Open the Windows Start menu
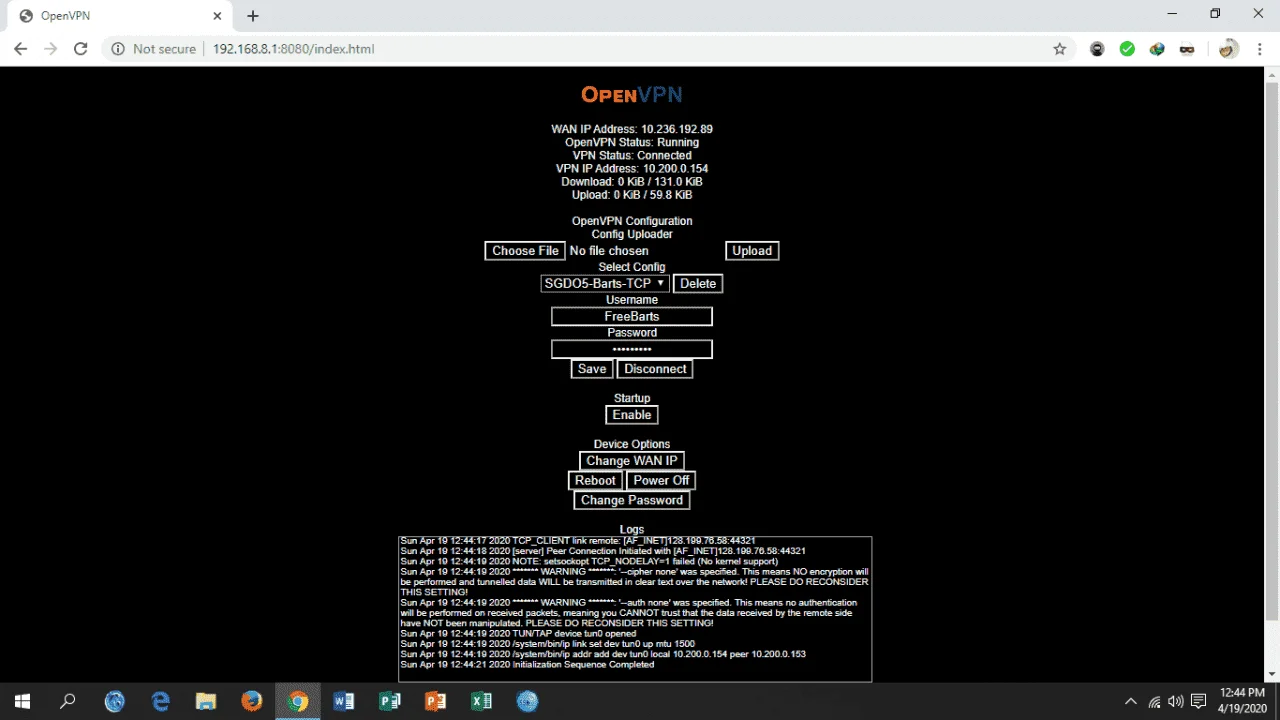The height and width of the screenshot is (720, 1280). 22,702
